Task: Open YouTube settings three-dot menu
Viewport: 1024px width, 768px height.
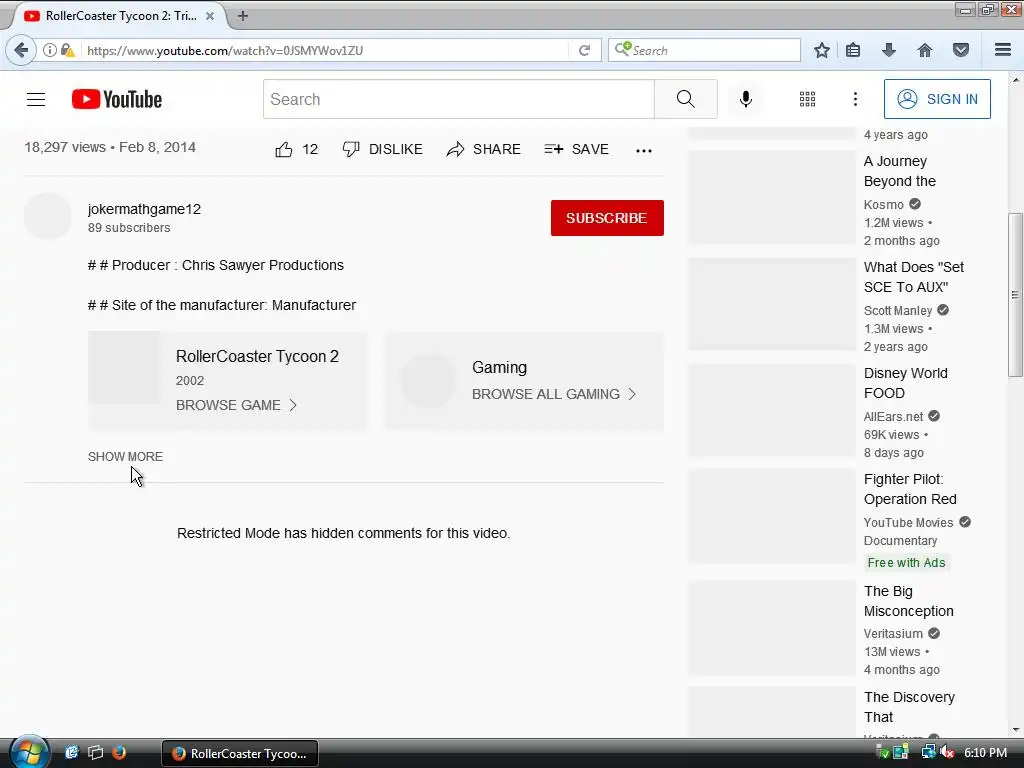Action: click(856, 99)
